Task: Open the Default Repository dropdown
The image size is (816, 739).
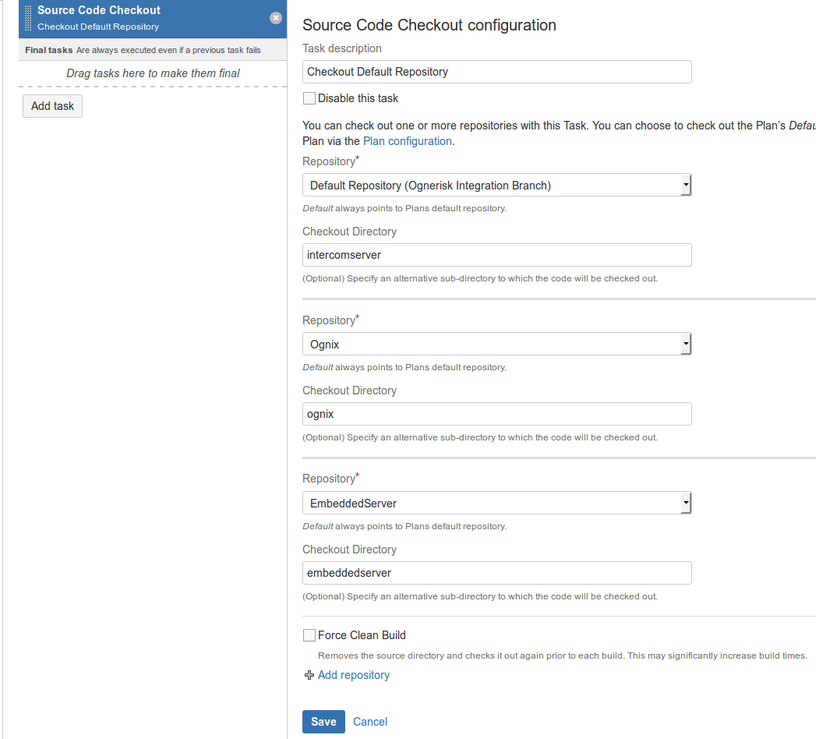Action: pyautogui.click(x=496, y=185)
